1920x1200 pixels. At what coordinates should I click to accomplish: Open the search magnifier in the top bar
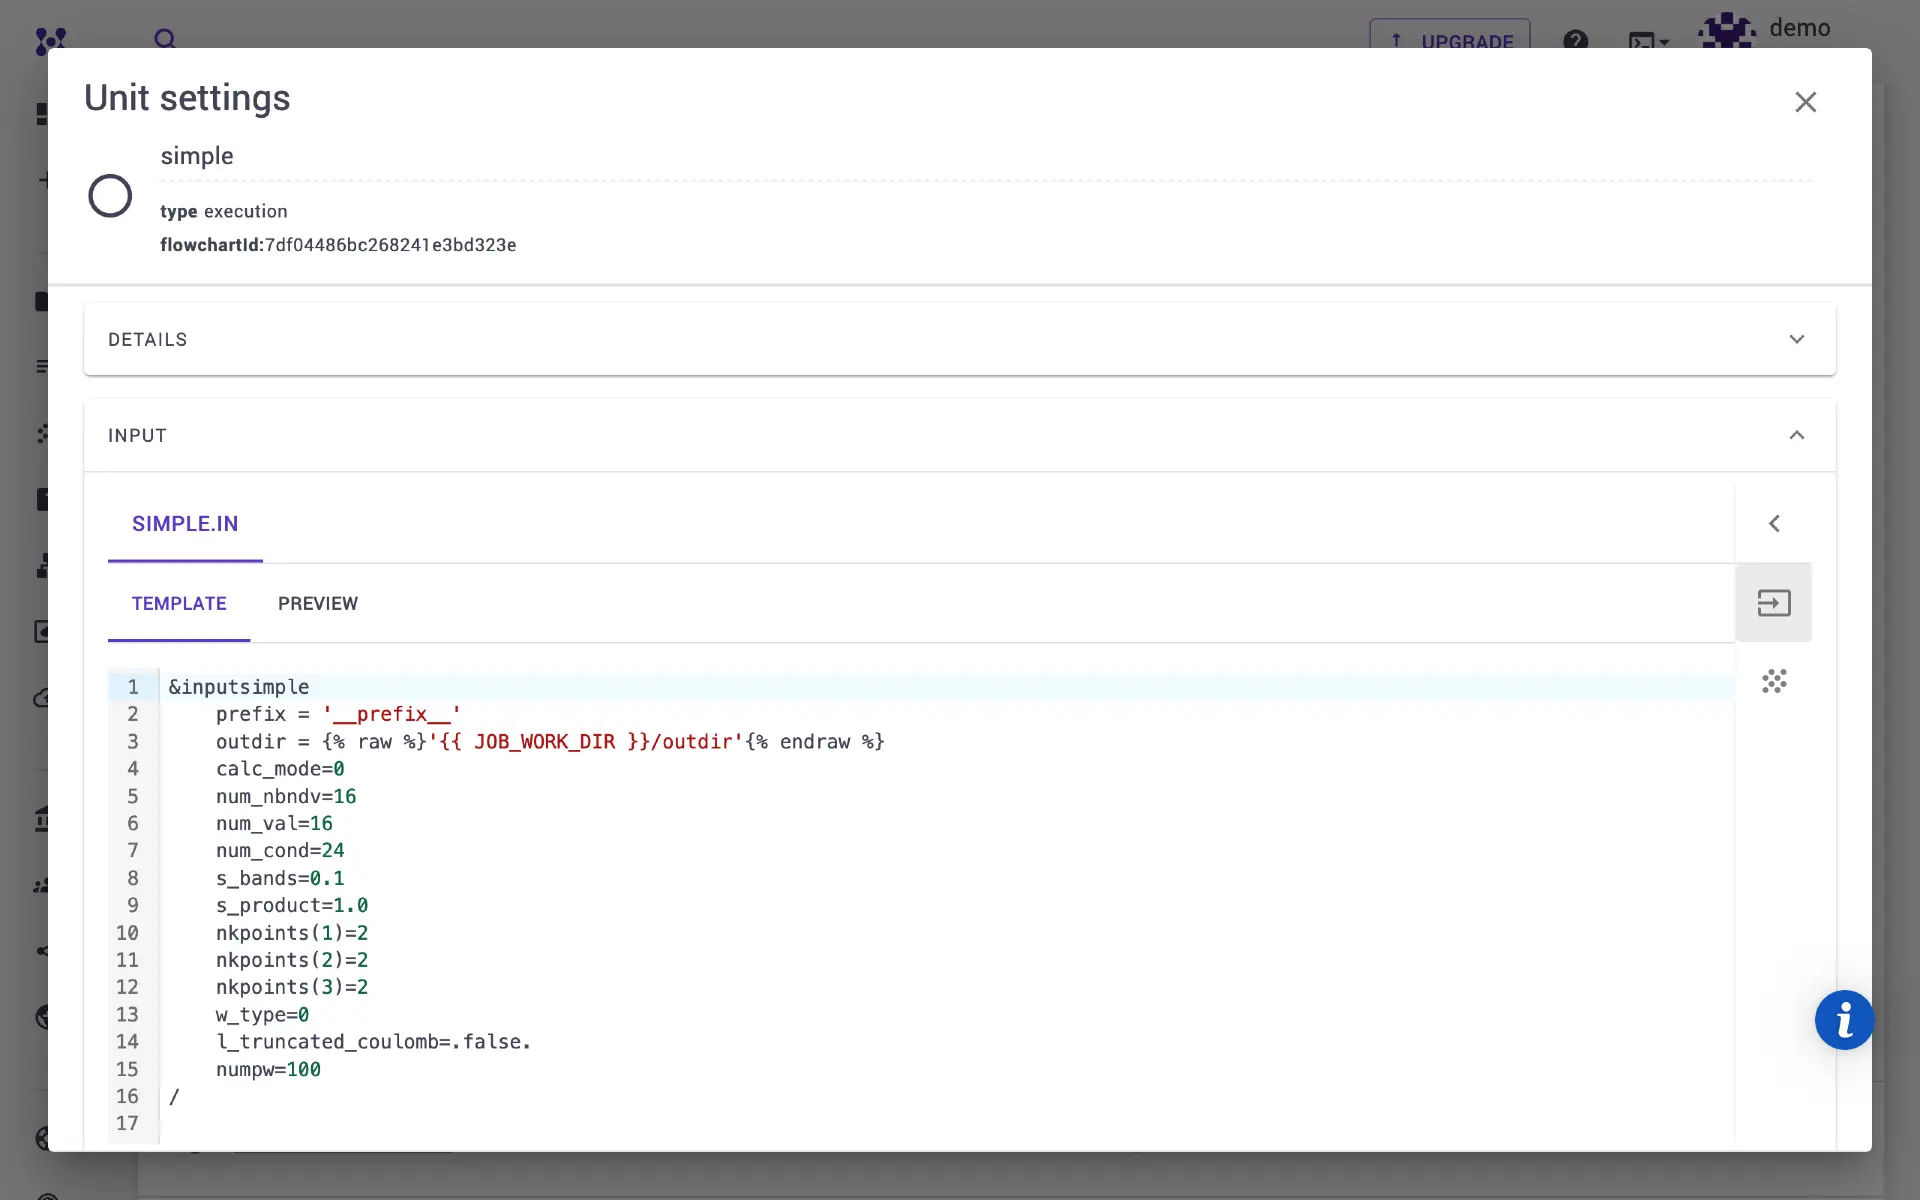[x=164, y=39]
